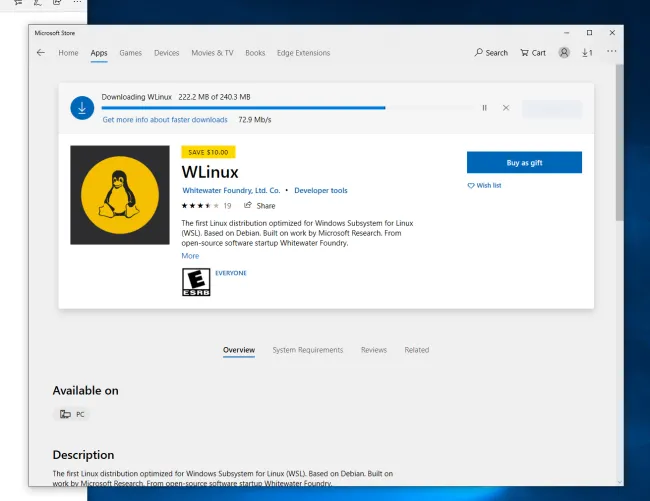The height and width of the screenshot is (501, 650).
Task: Click the WLinux app title
Action: coord(210,172)
